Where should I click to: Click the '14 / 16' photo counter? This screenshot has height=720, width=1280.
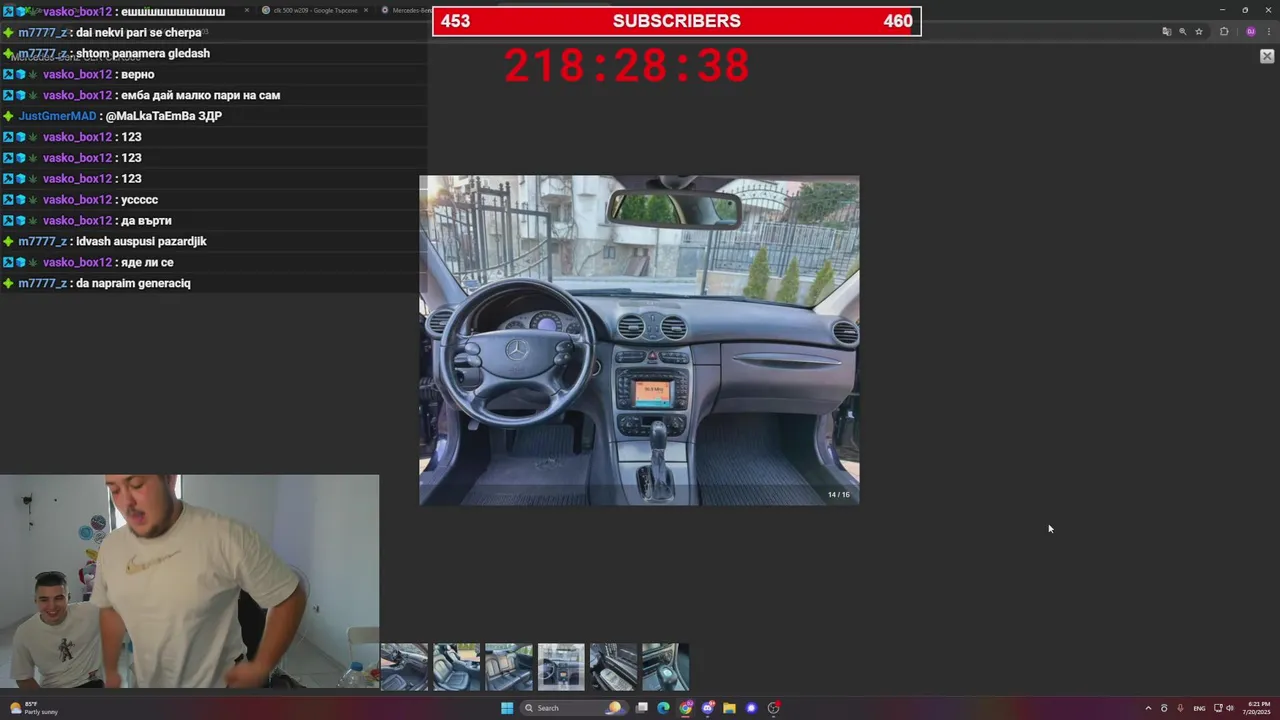tap(838, 494)
